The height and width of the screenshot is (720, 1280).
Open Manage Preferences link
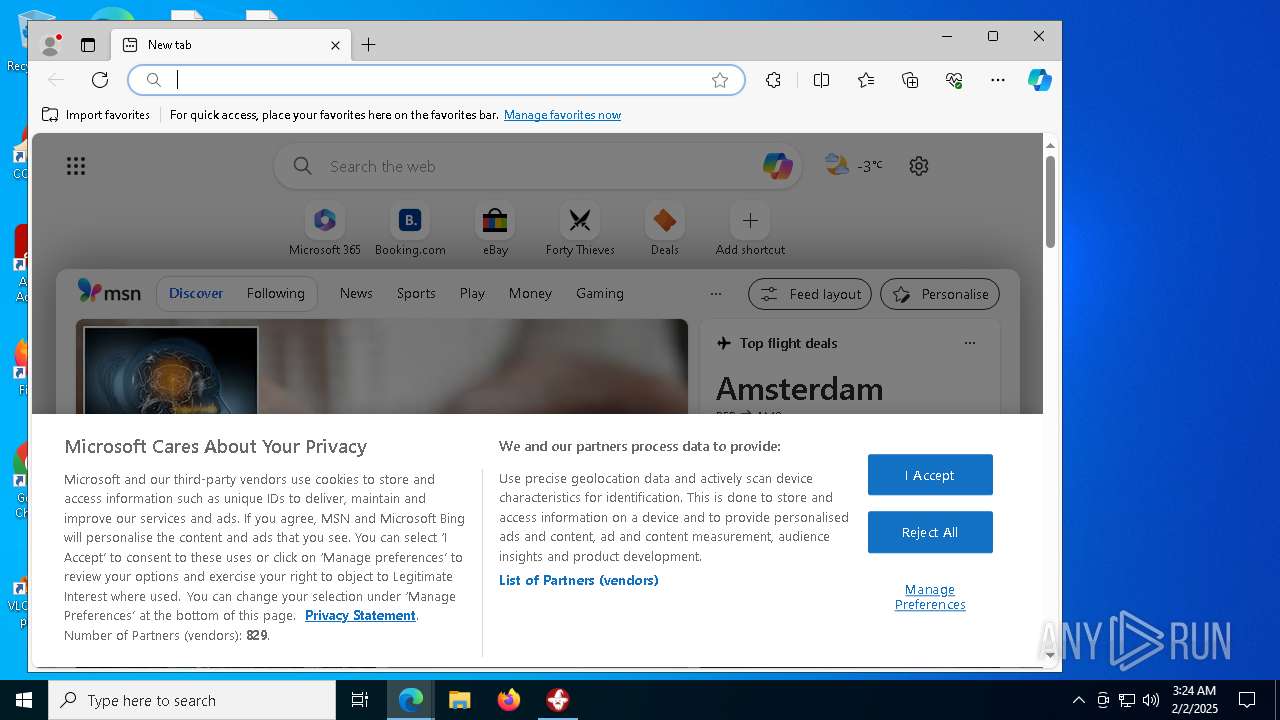click(x=930, y=597)
